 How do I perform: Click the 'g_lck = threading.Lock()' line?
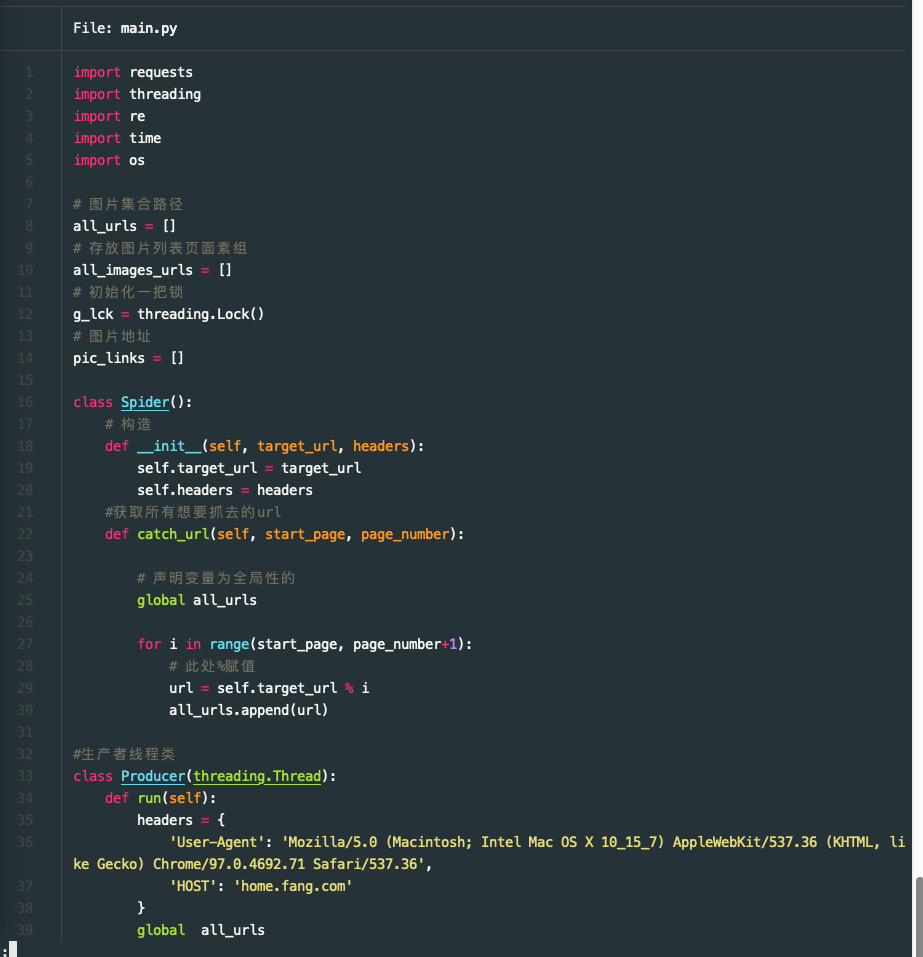[168, 314]
